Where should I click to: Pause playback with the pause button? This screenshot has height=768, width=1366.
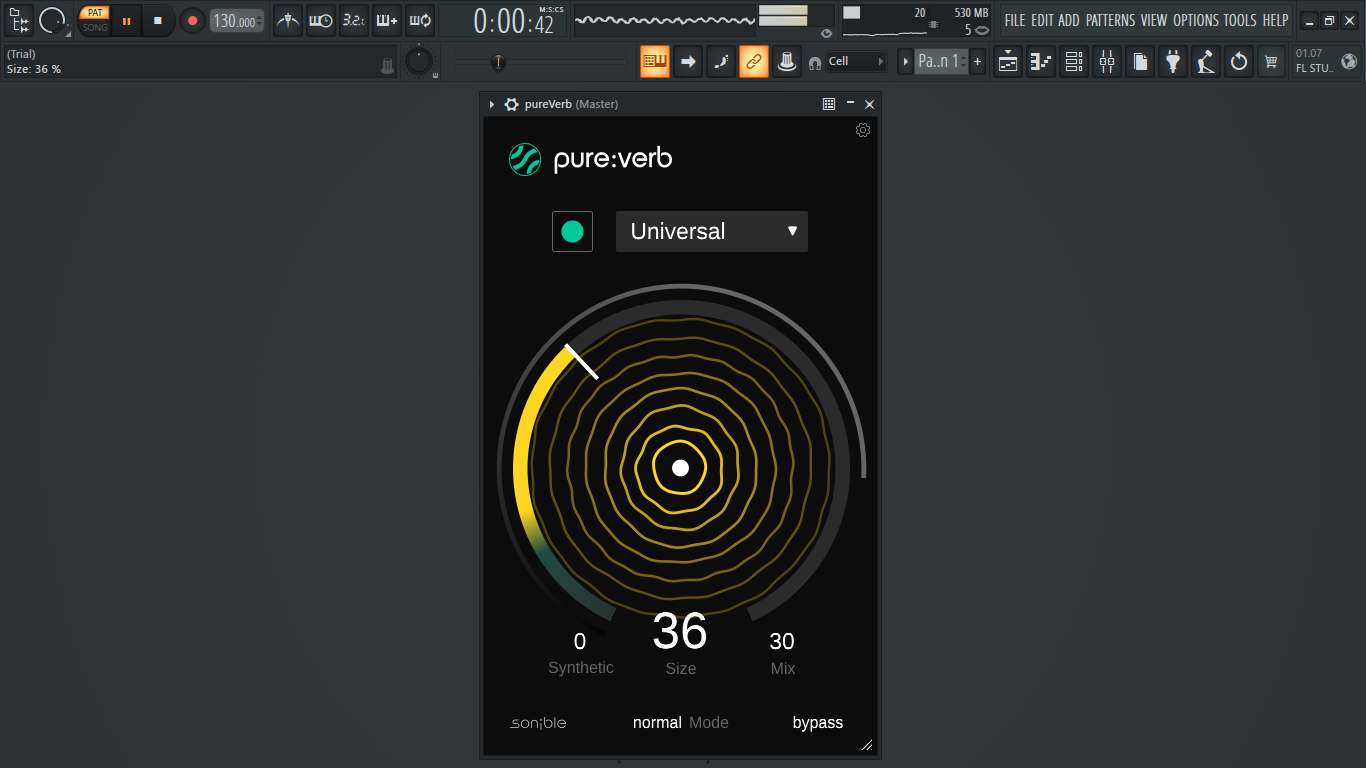[x=127, y=20]
